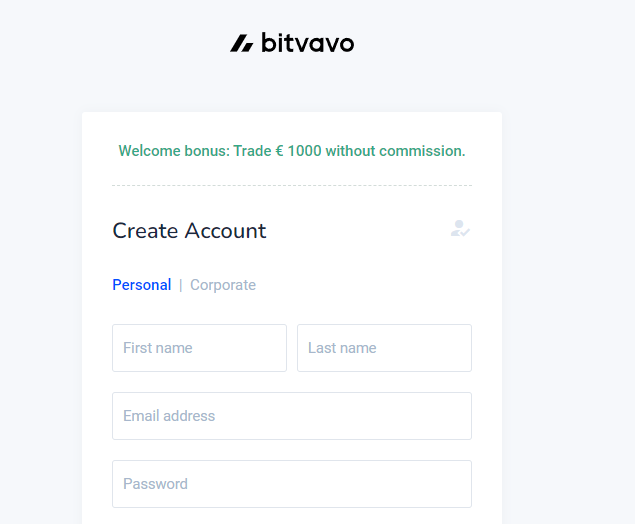Image resolution: width=635 pixels, height=524 pixels.
Task: Click the user checkmark account icon
Action: [460, 228]
